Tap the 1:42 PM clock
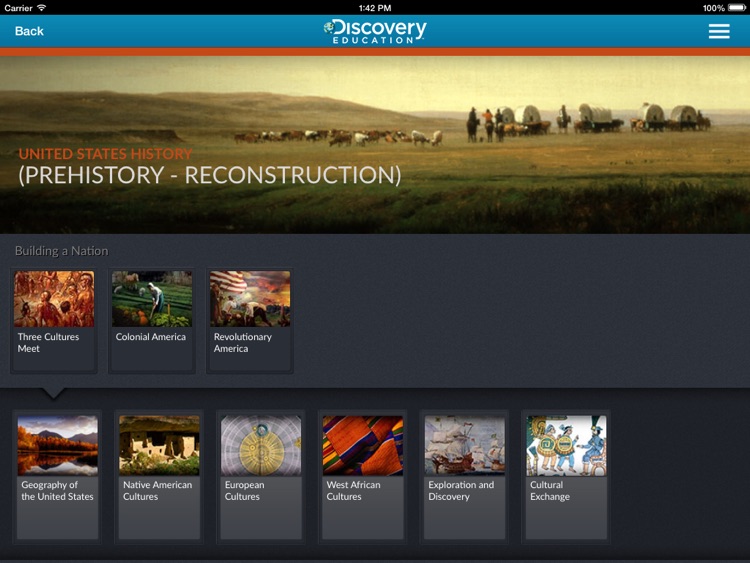The width and height of the screenshot is (750, 563). [x=375, y=8]
